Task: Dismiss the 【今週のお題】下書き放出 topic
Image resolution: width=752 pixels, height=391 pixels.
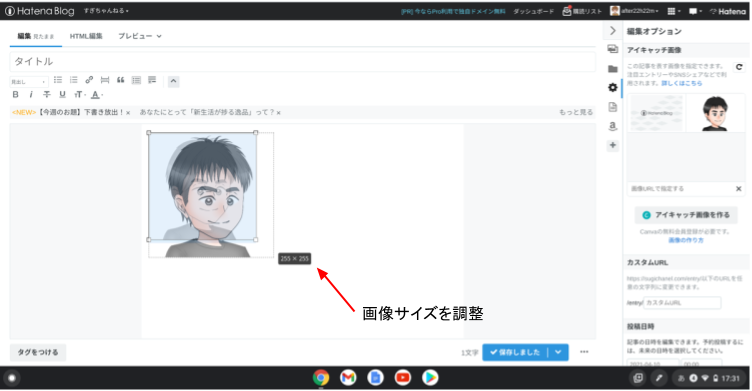Action: pos(128,113)
